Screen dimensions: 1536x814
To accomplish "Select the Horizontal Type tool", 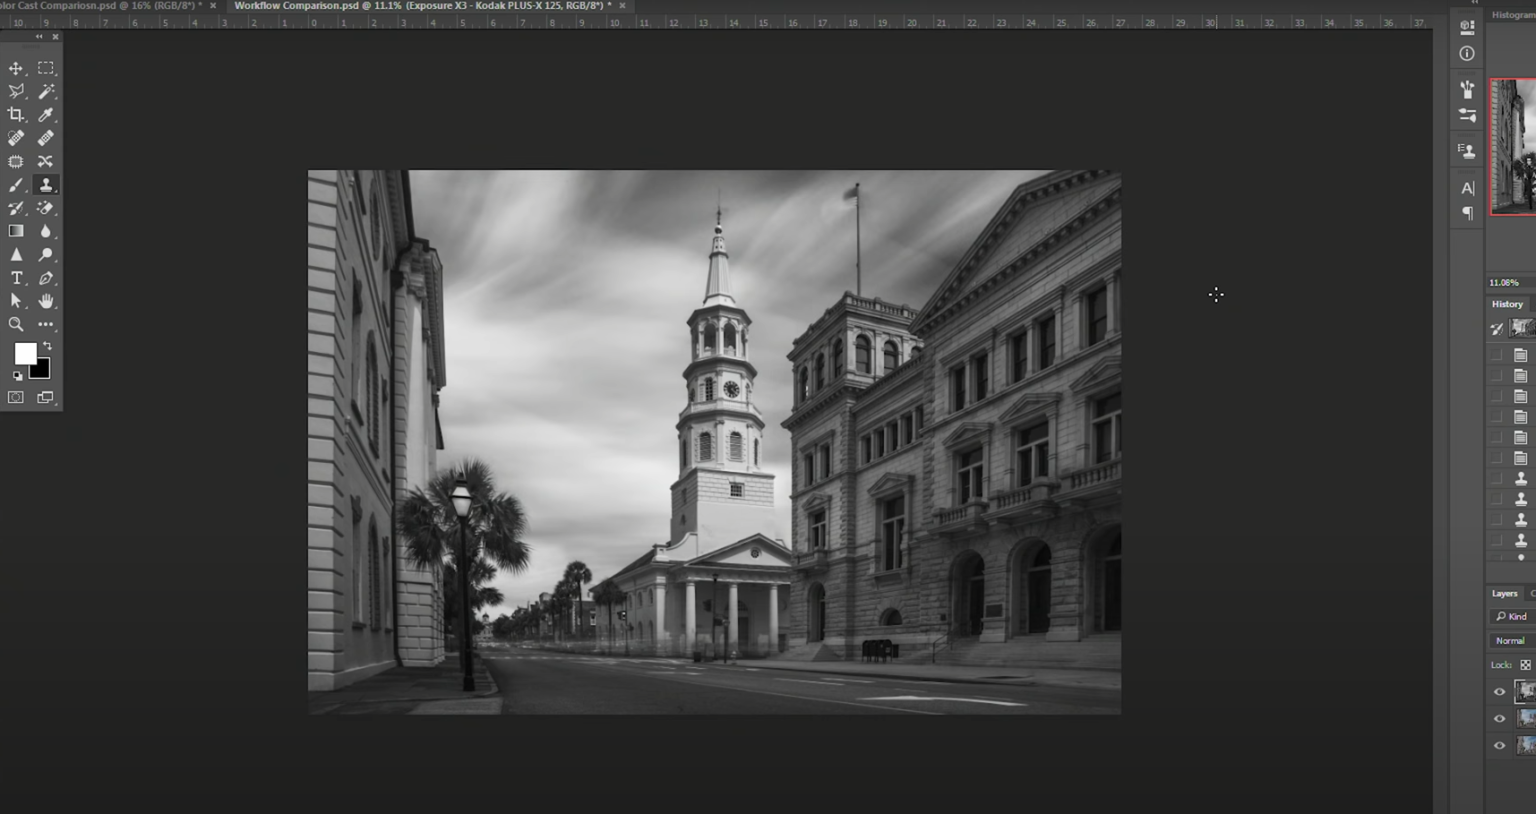I will coord(14,277).
